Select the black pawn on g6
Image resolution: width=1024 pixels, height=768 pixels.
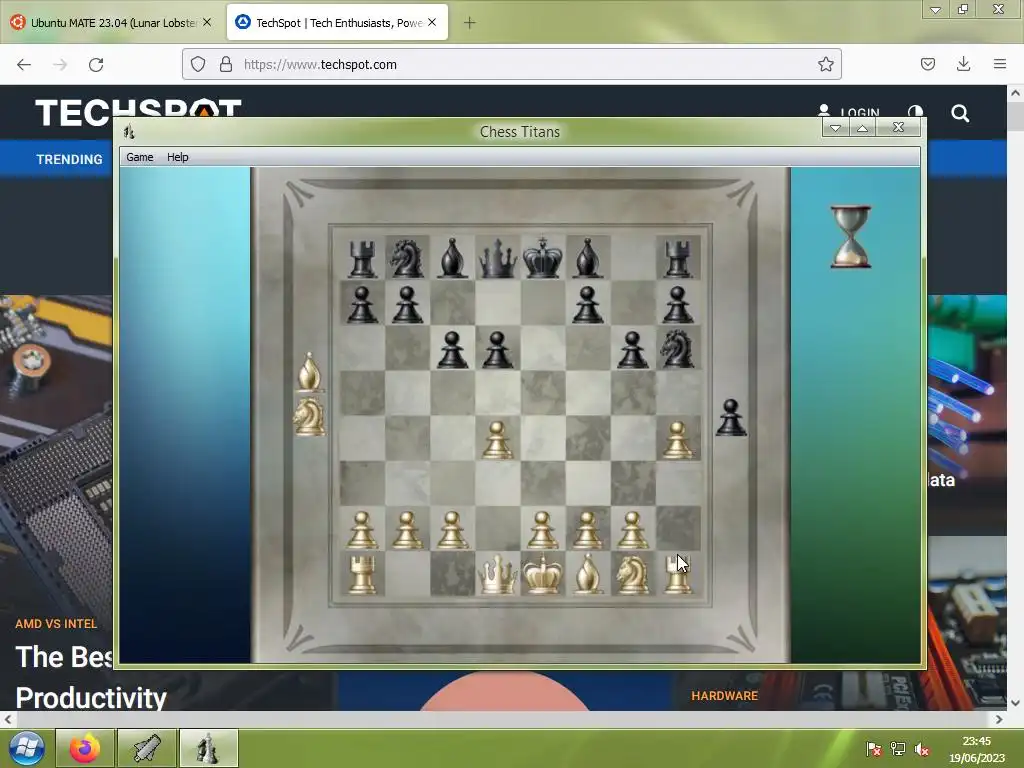[x=632, y=349]
